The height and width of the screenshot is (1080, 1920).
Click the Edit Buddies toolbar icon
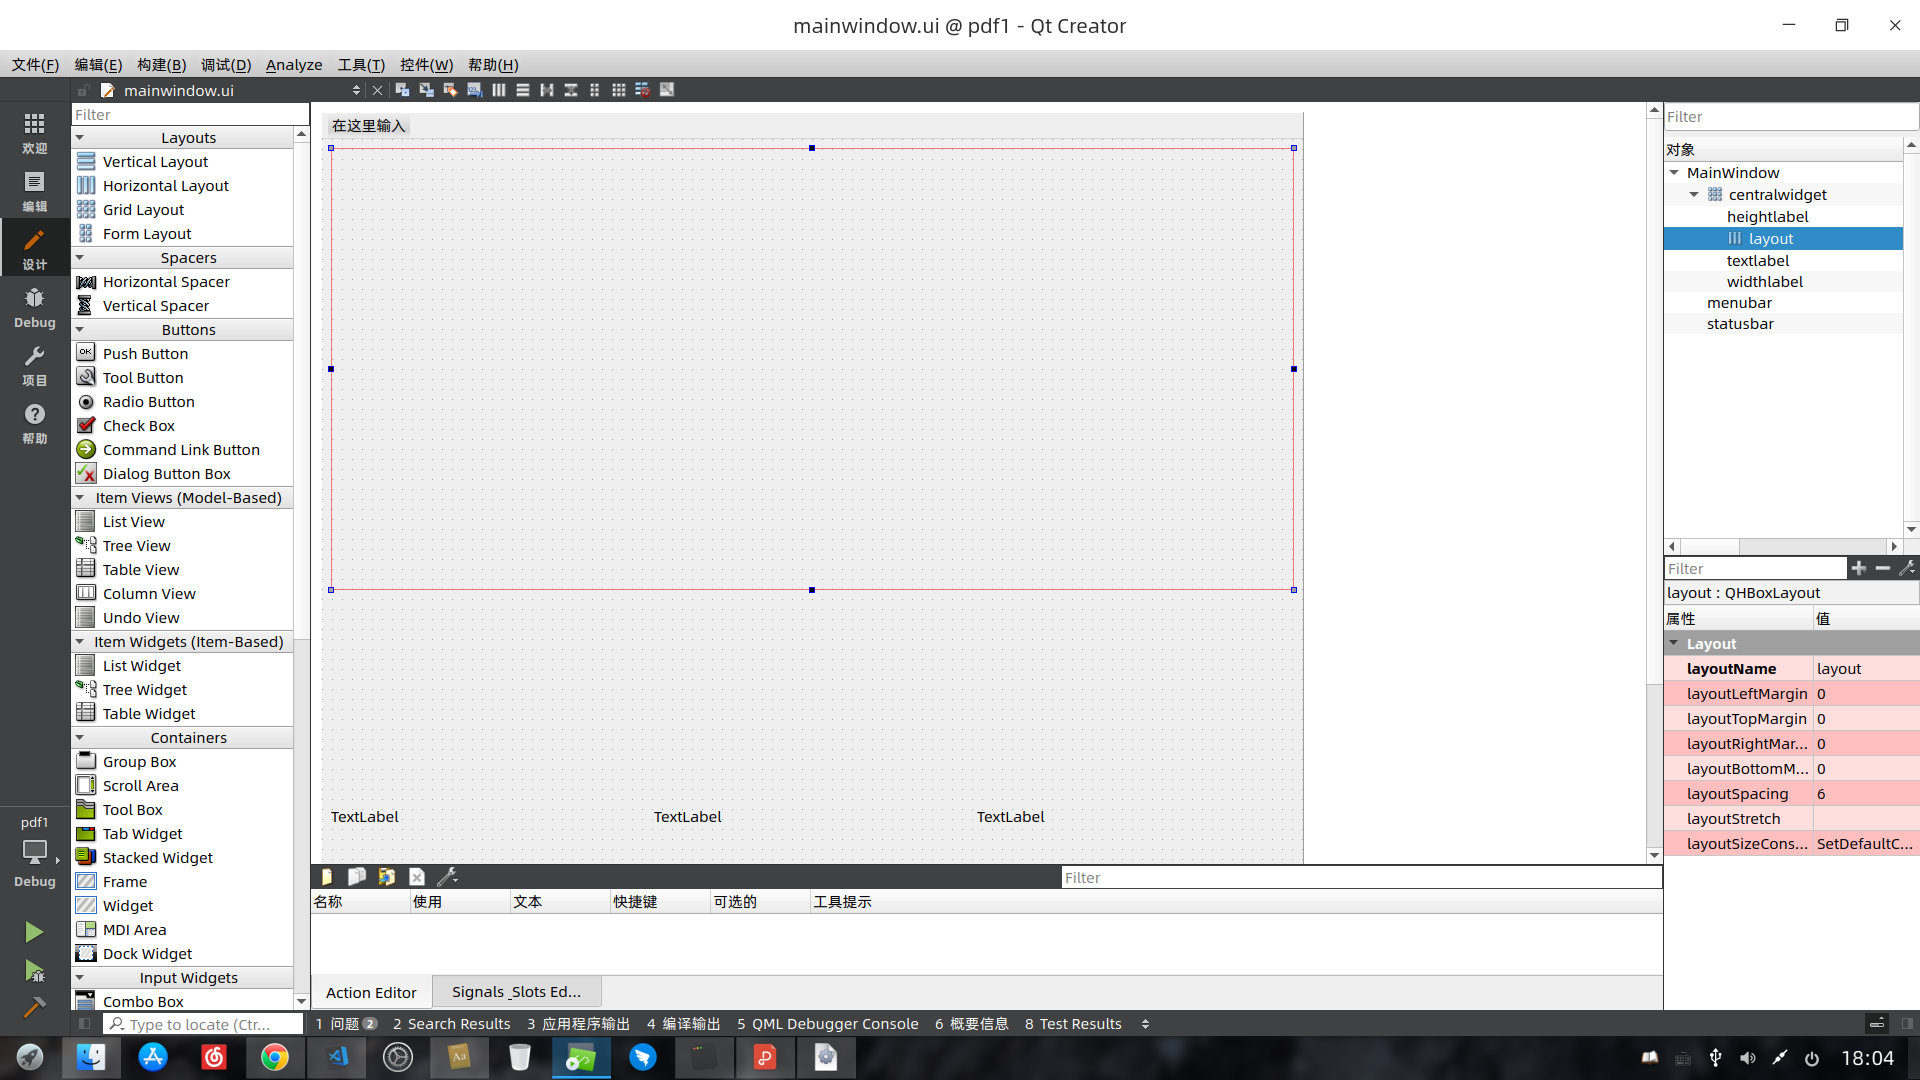450,90
